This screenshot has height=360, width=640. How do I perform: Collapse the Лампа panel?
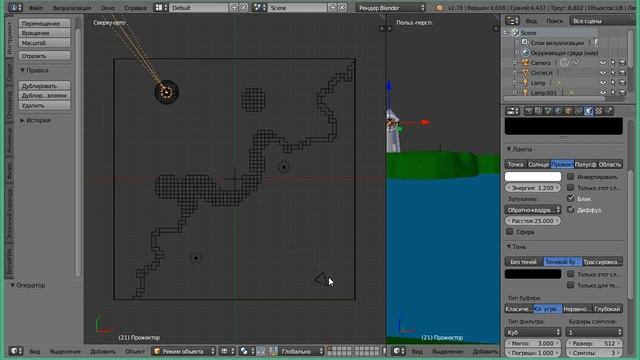point(509,149)
